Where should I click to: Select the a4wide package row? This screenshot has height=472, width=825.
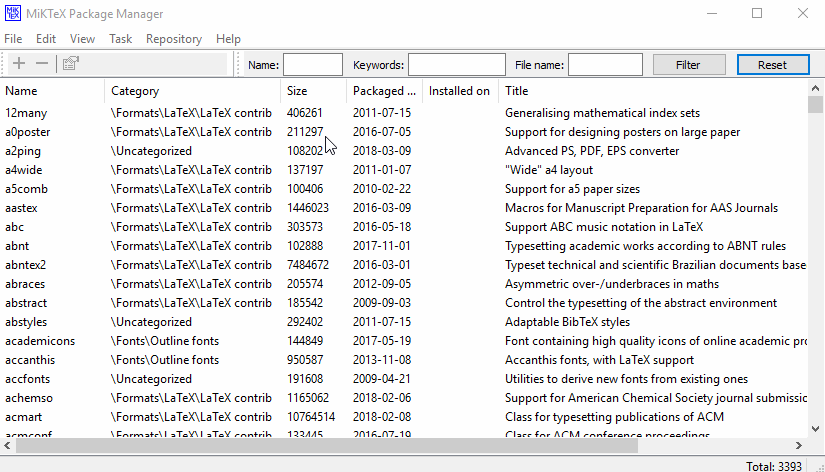[404, 169]
